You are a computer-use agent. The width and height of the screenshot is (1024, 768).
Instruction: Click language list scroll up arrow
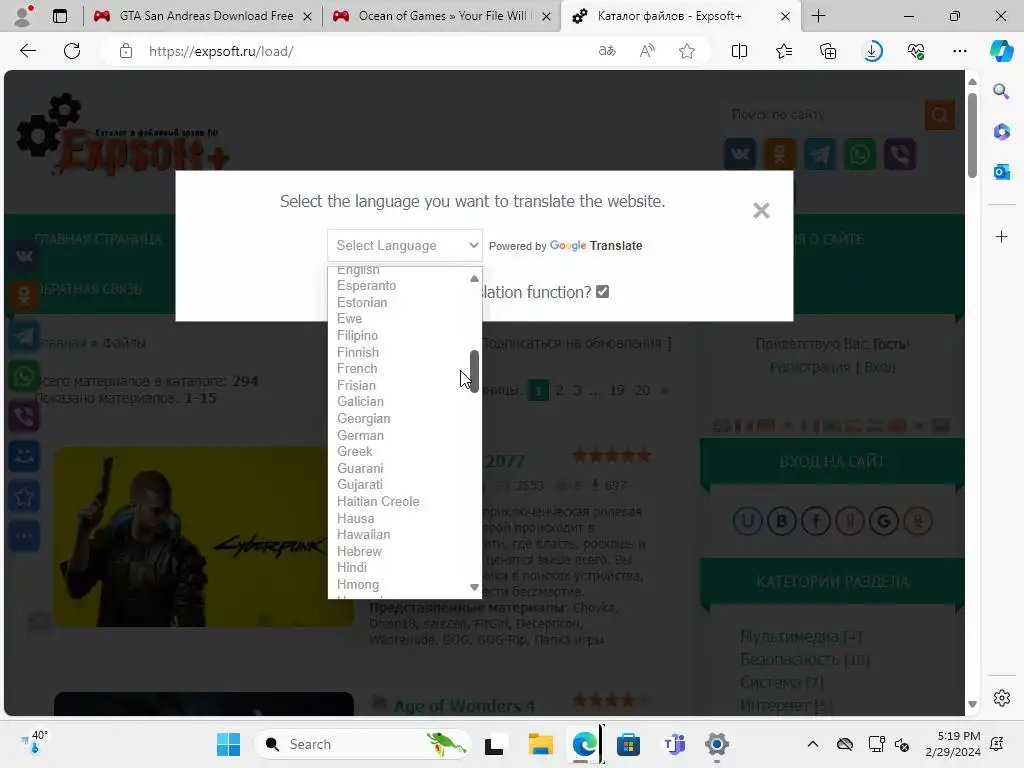[474, 279]
